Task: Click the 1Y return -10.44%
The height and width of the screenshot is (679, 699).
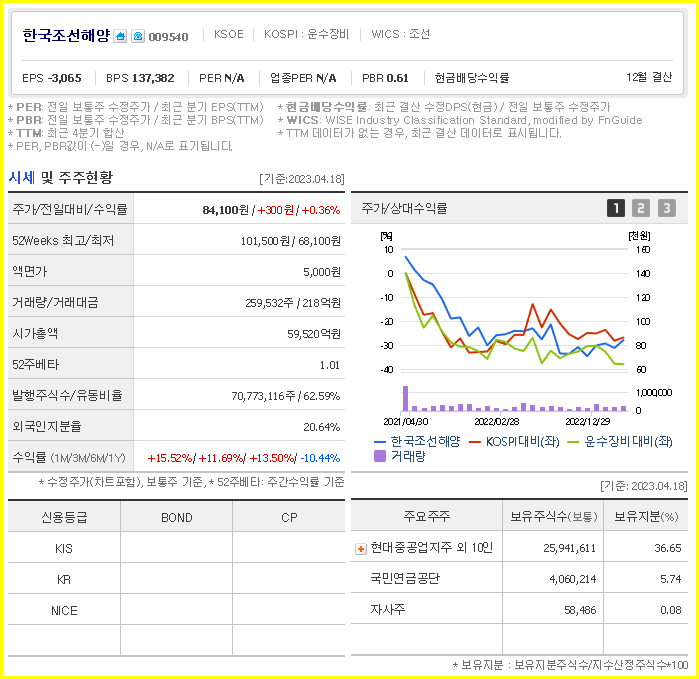Action: (x=321, y=458)
